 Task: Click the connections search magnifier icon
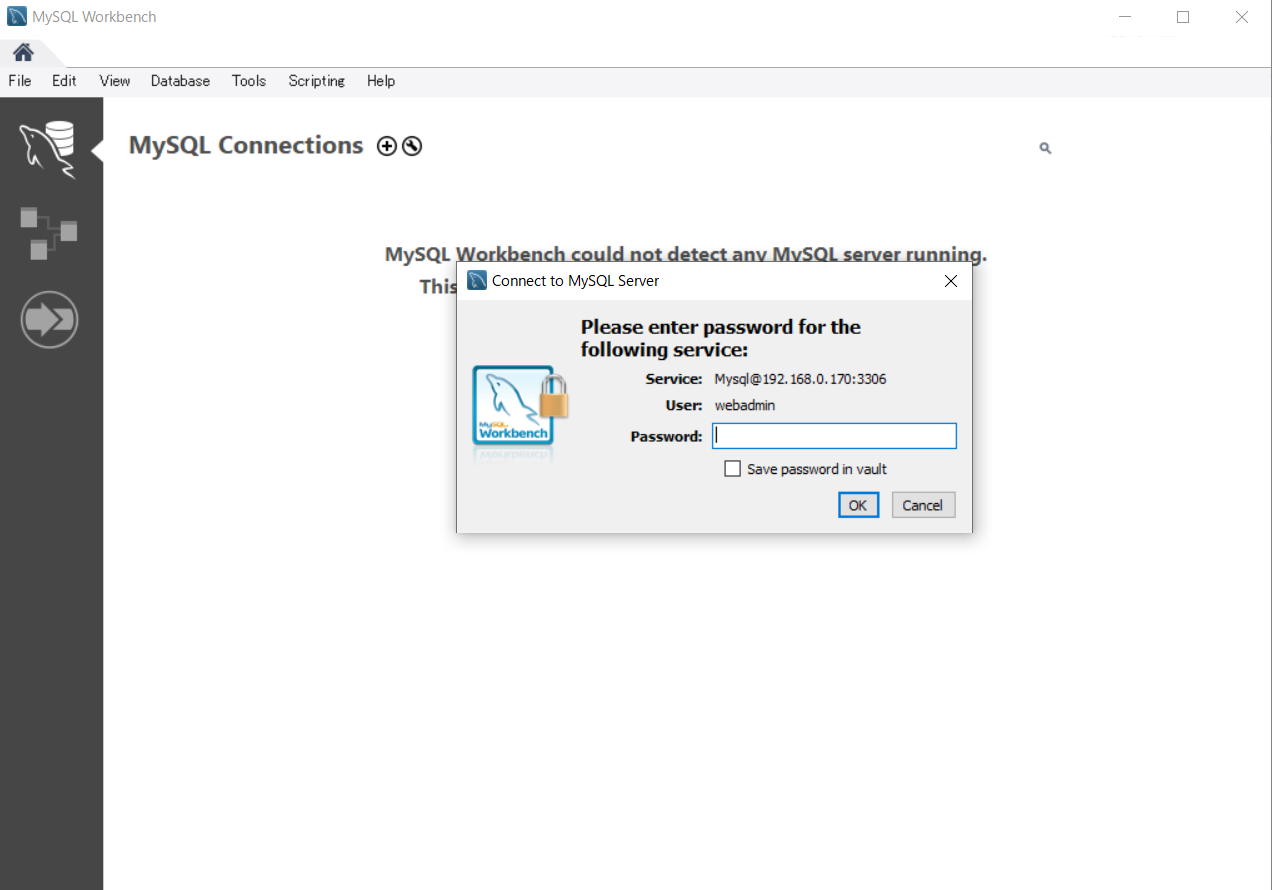[1045, 148]
